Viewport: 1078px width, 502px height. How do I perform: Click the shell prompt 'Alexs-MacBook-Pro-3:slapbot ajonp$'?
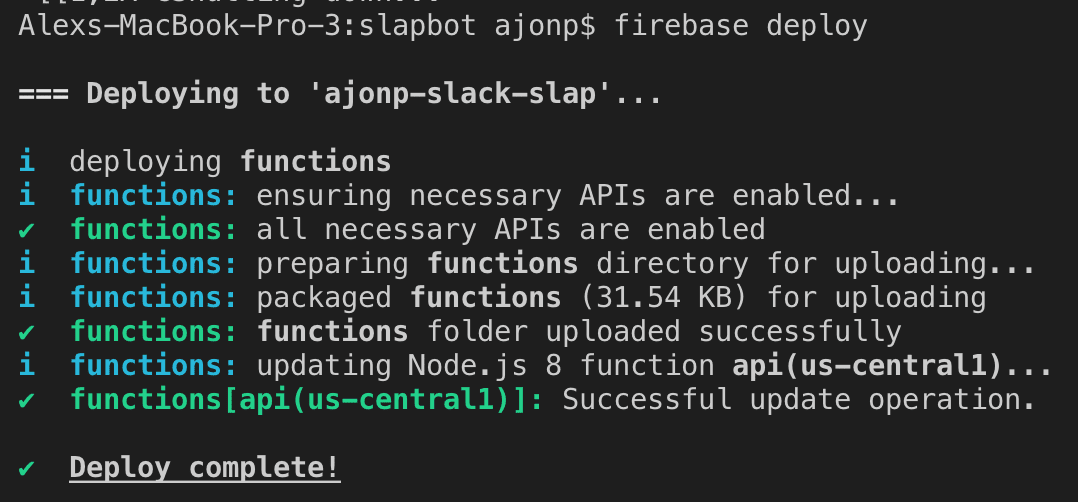[x=307, y=27]
